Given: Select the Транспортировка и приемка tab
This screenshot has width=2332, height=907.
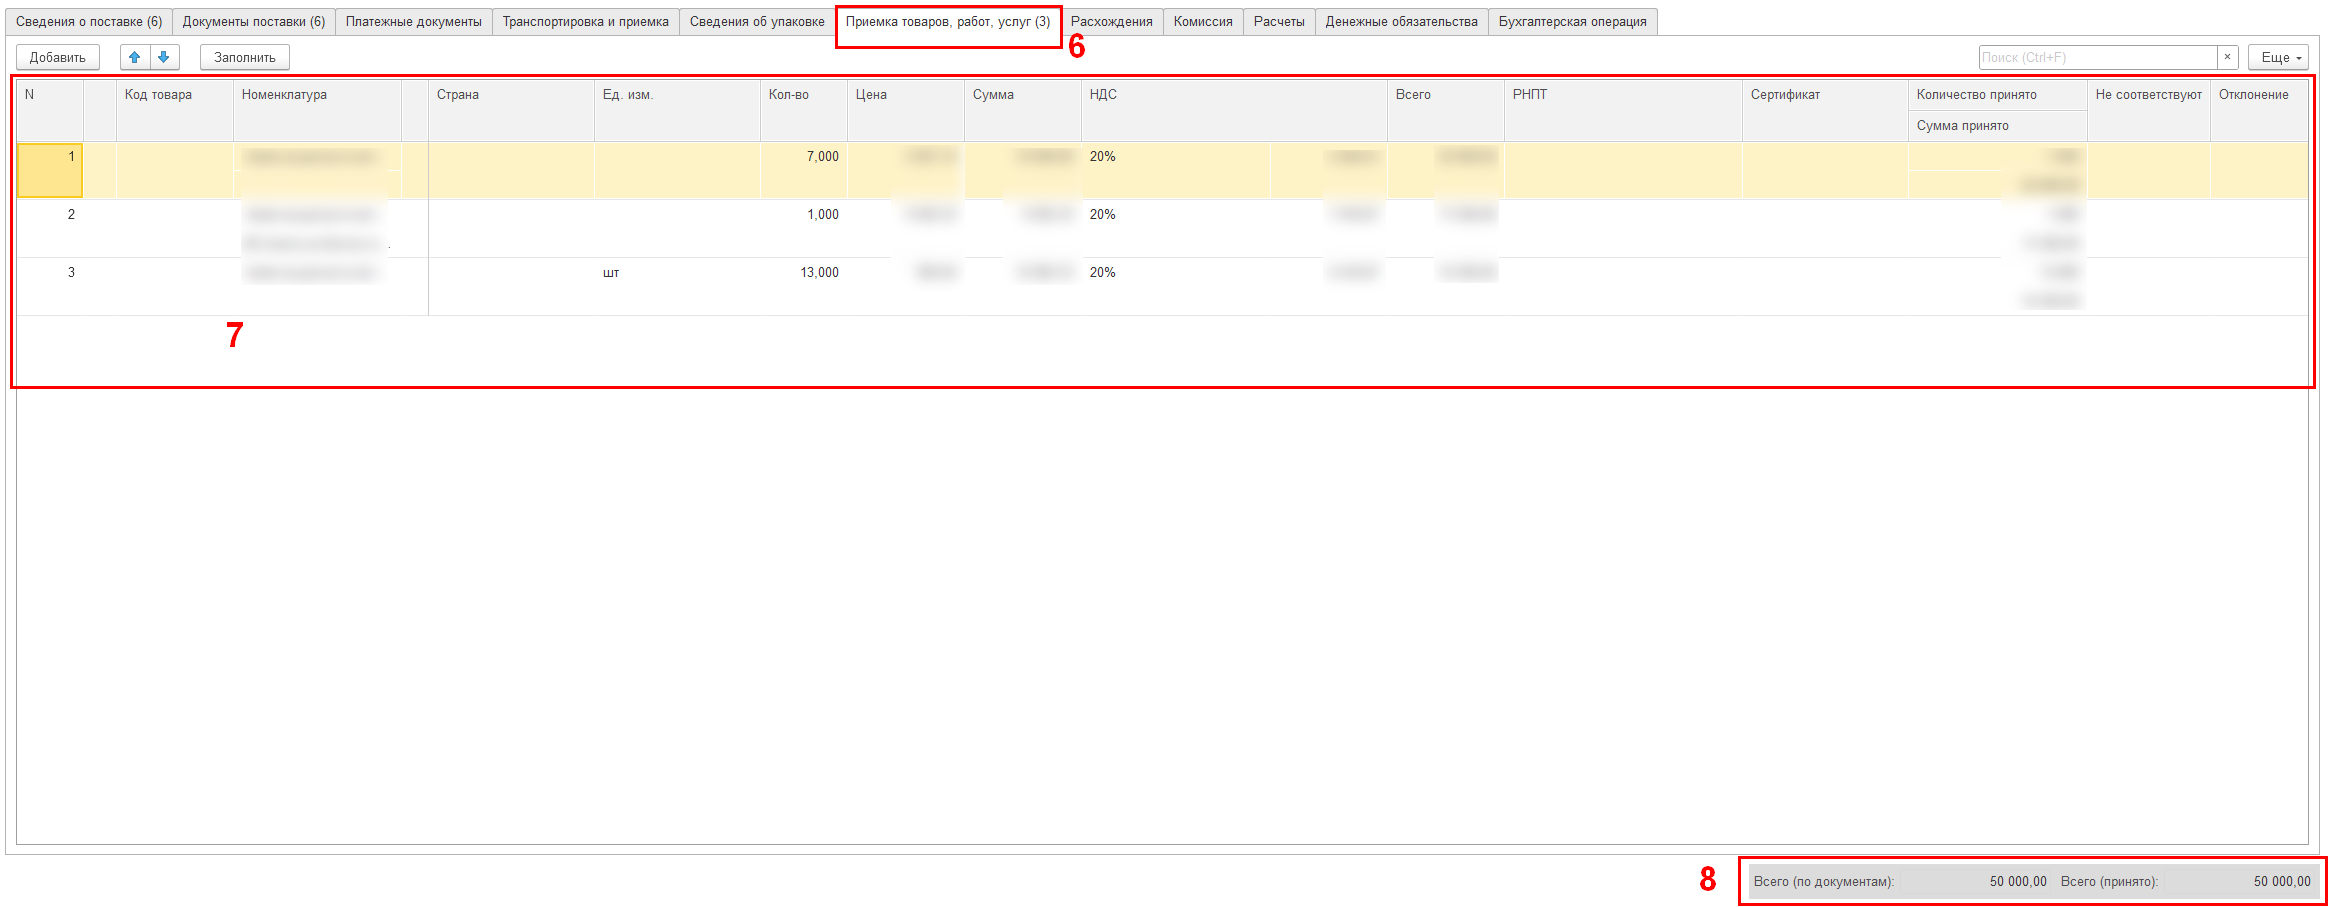Looking at the screenshot, I should pos(585,22).
